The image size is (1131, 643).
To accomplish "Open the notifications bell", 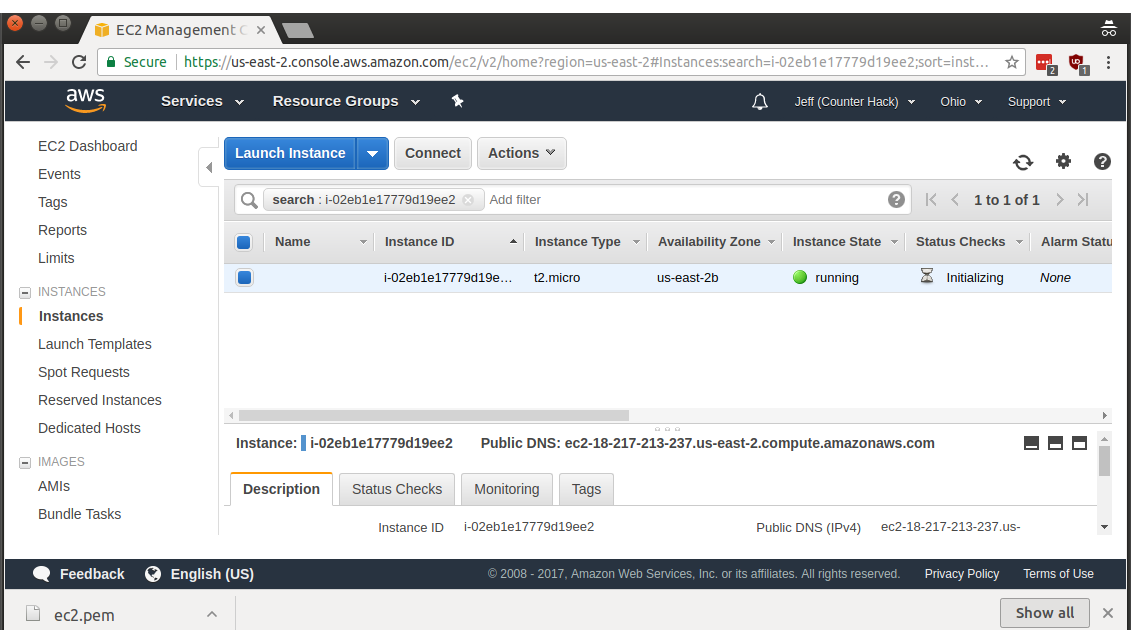I will tap(760, 102).
